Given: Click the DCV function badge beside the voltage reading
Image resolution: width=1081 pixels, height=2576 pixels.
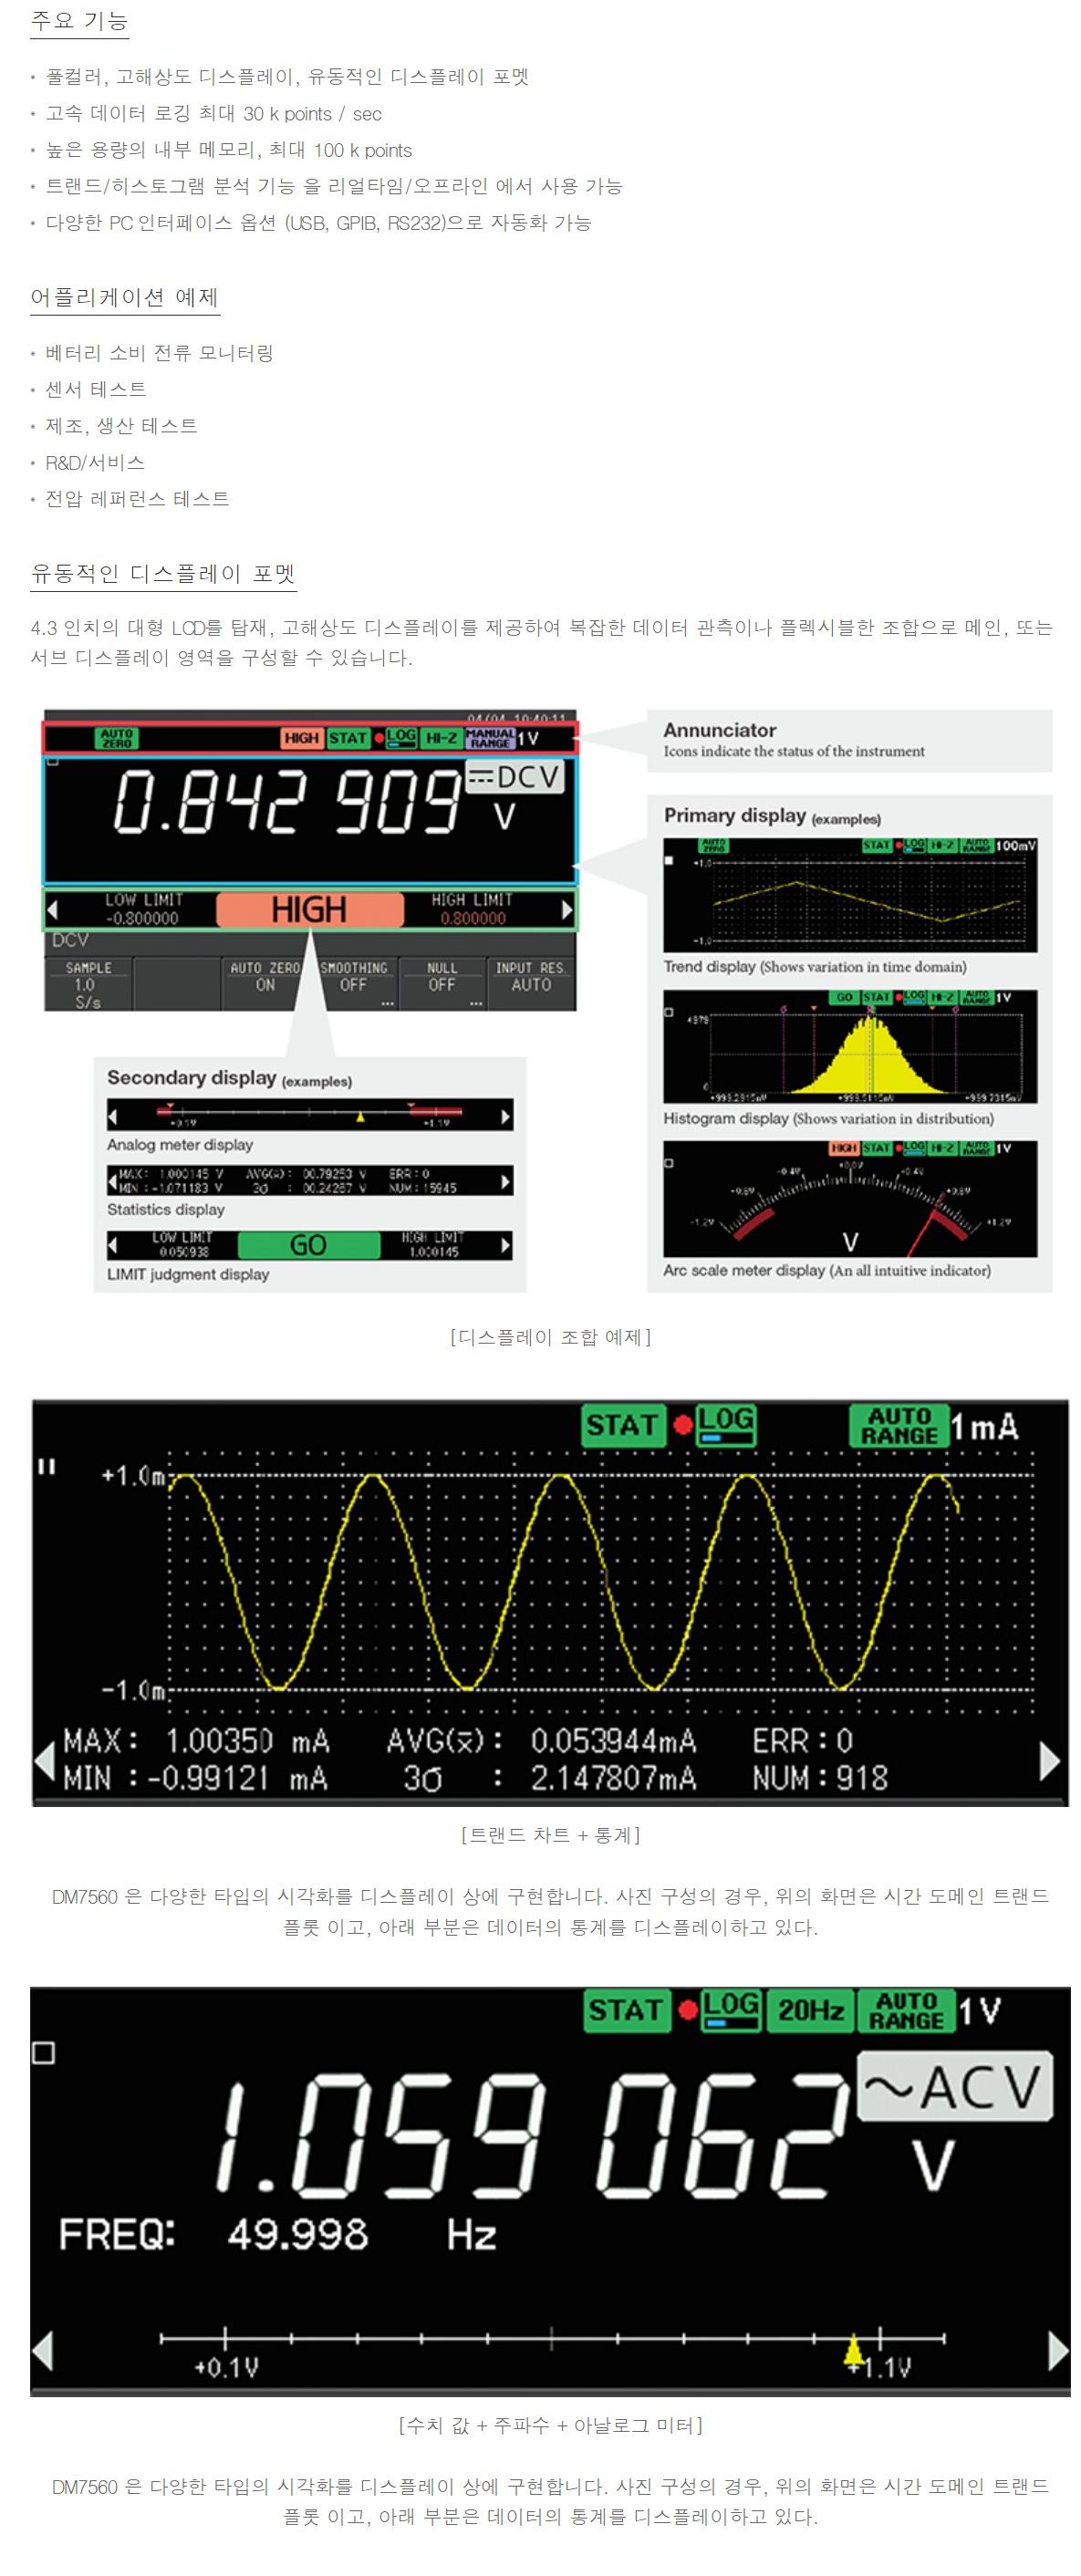Looking at the screenshot, I should [516, 776].
